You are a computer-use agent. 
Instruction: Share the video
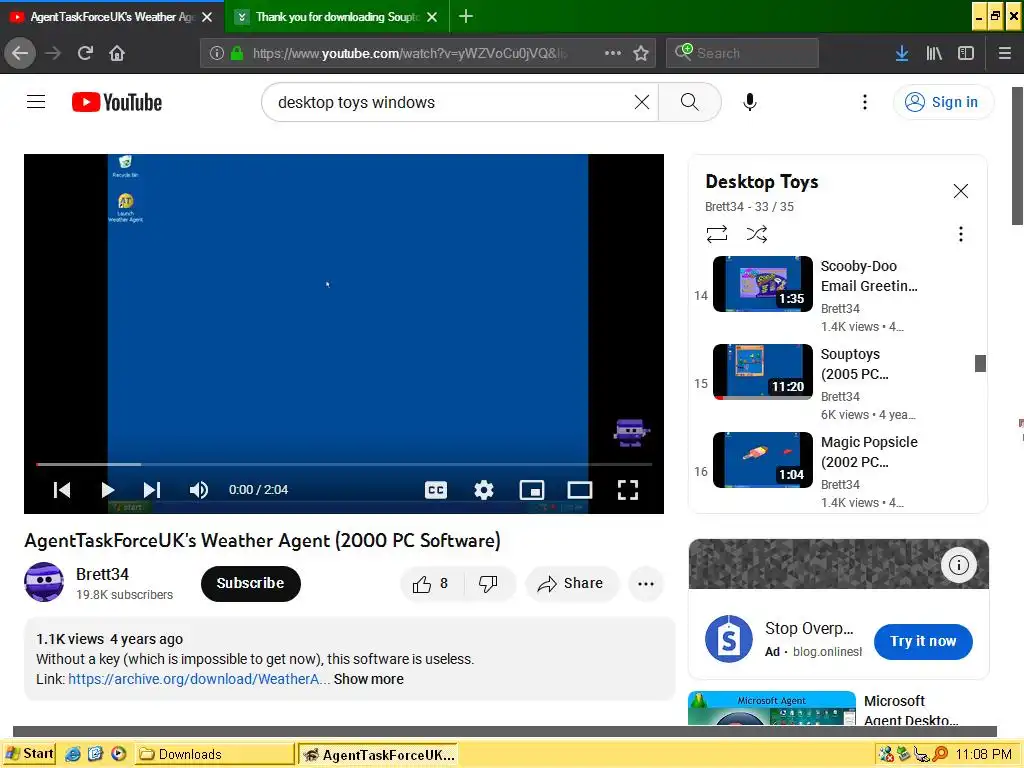(571, 583)
